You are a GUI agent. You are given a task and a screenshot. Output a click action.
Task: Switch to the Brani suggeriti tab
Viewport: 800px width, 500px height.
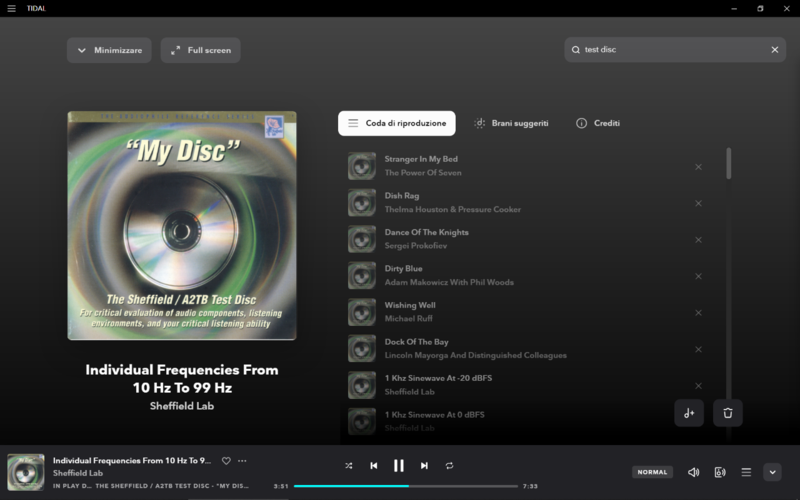[511, 123]
